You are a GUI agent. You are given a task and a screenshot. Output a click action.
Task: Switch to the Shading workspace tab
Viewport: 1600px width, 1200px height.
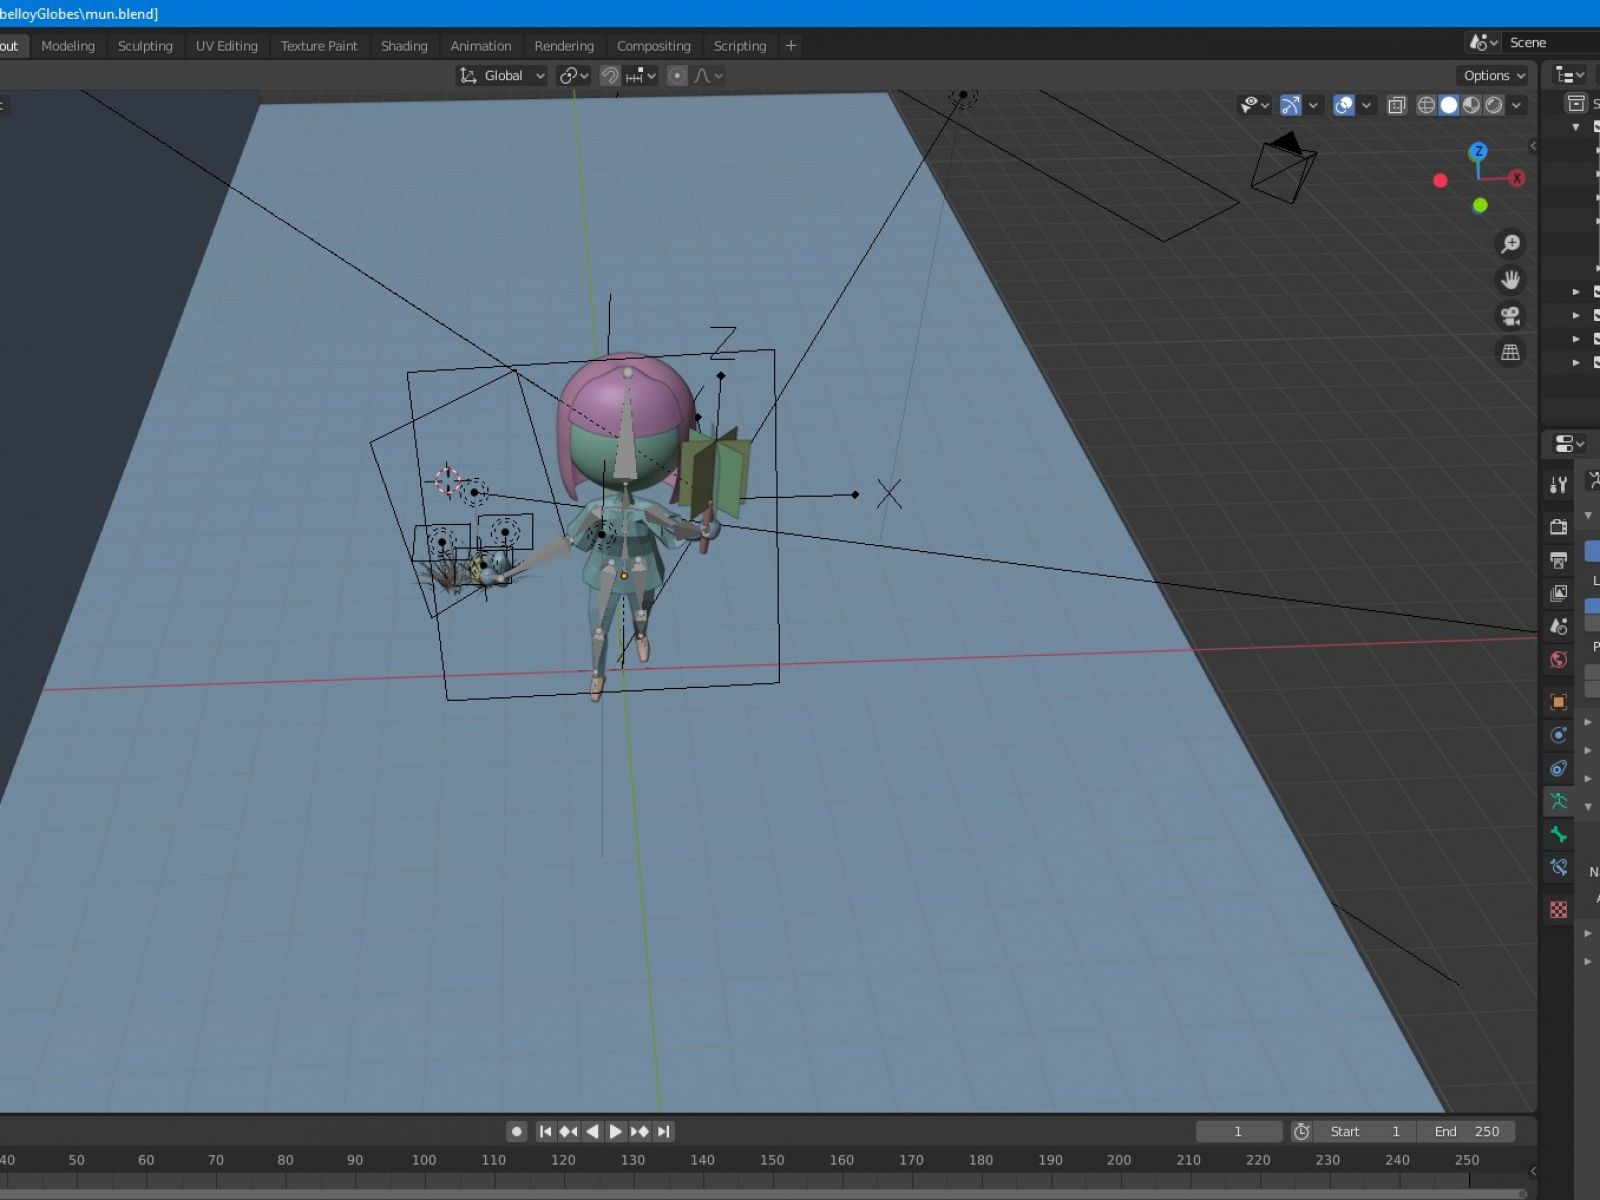point(404,46)
